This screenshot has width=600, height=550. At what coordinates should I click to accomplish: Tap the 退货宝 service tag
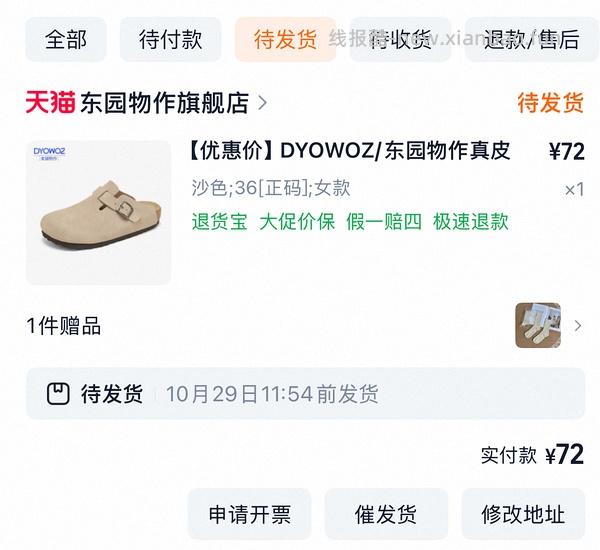tap(220, 222)
